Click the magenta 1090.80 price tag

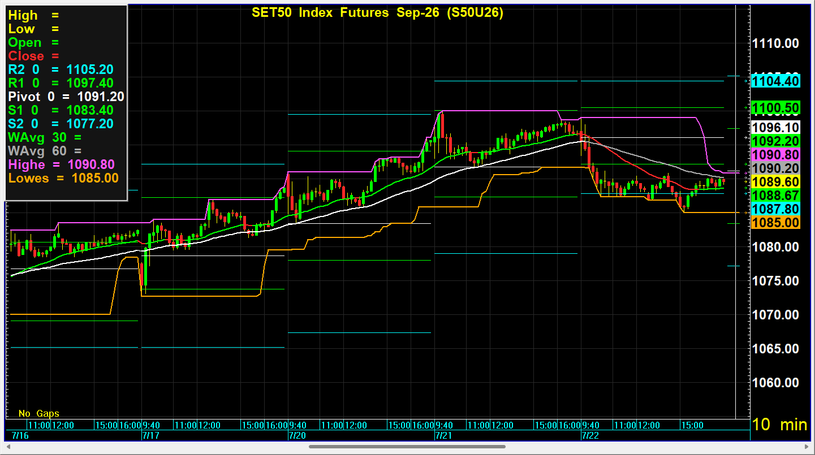[775, 155]
